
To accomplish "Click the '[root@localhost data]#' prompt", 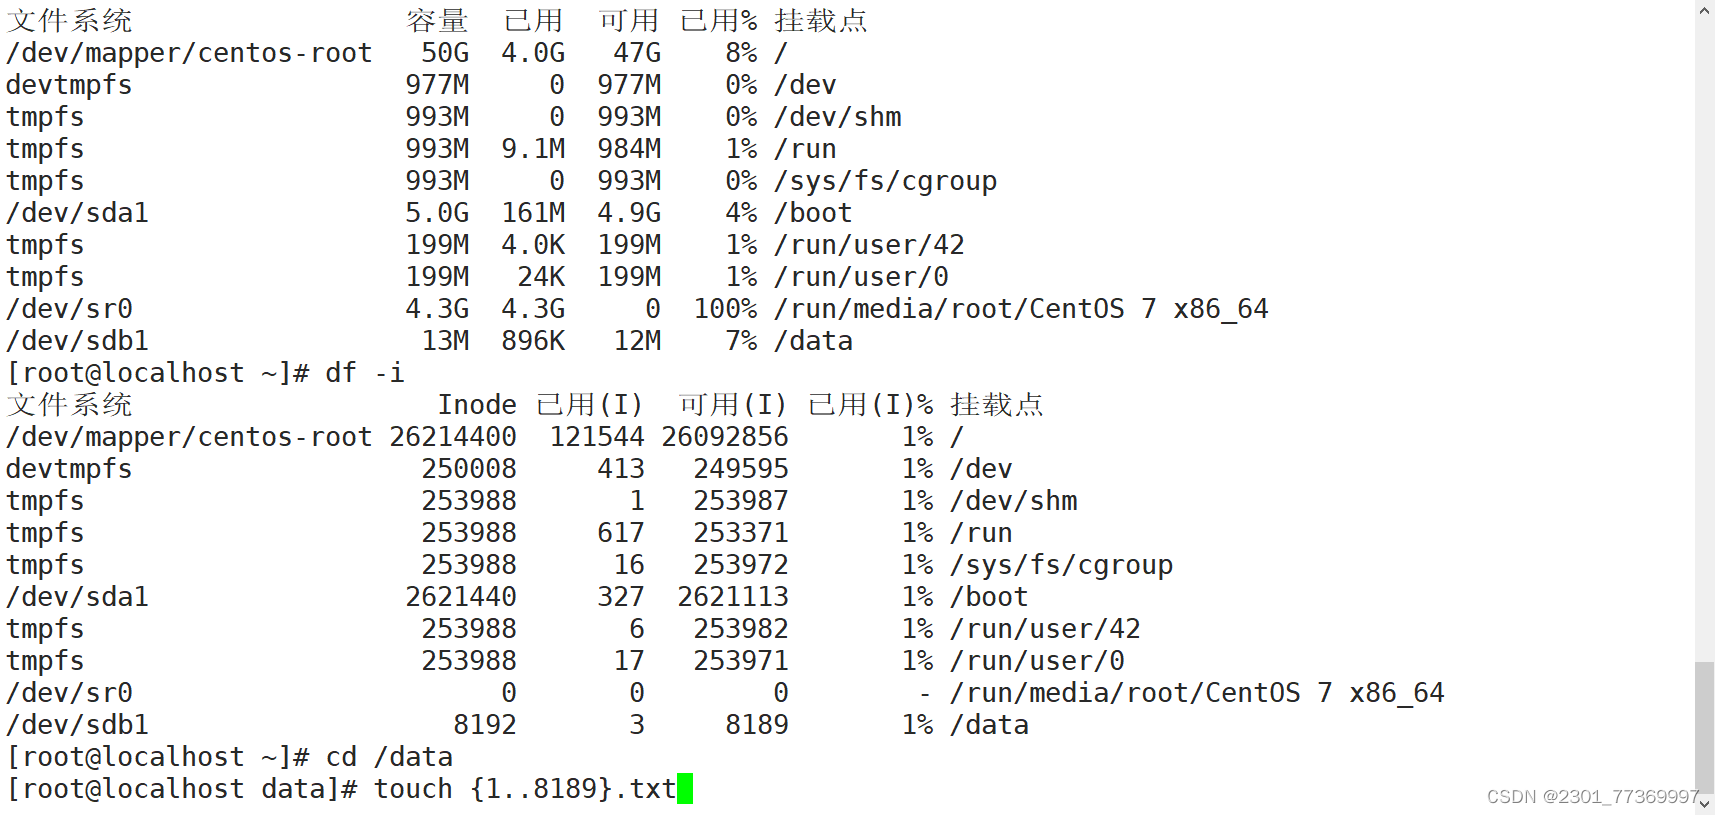I will tap(181, 789).
